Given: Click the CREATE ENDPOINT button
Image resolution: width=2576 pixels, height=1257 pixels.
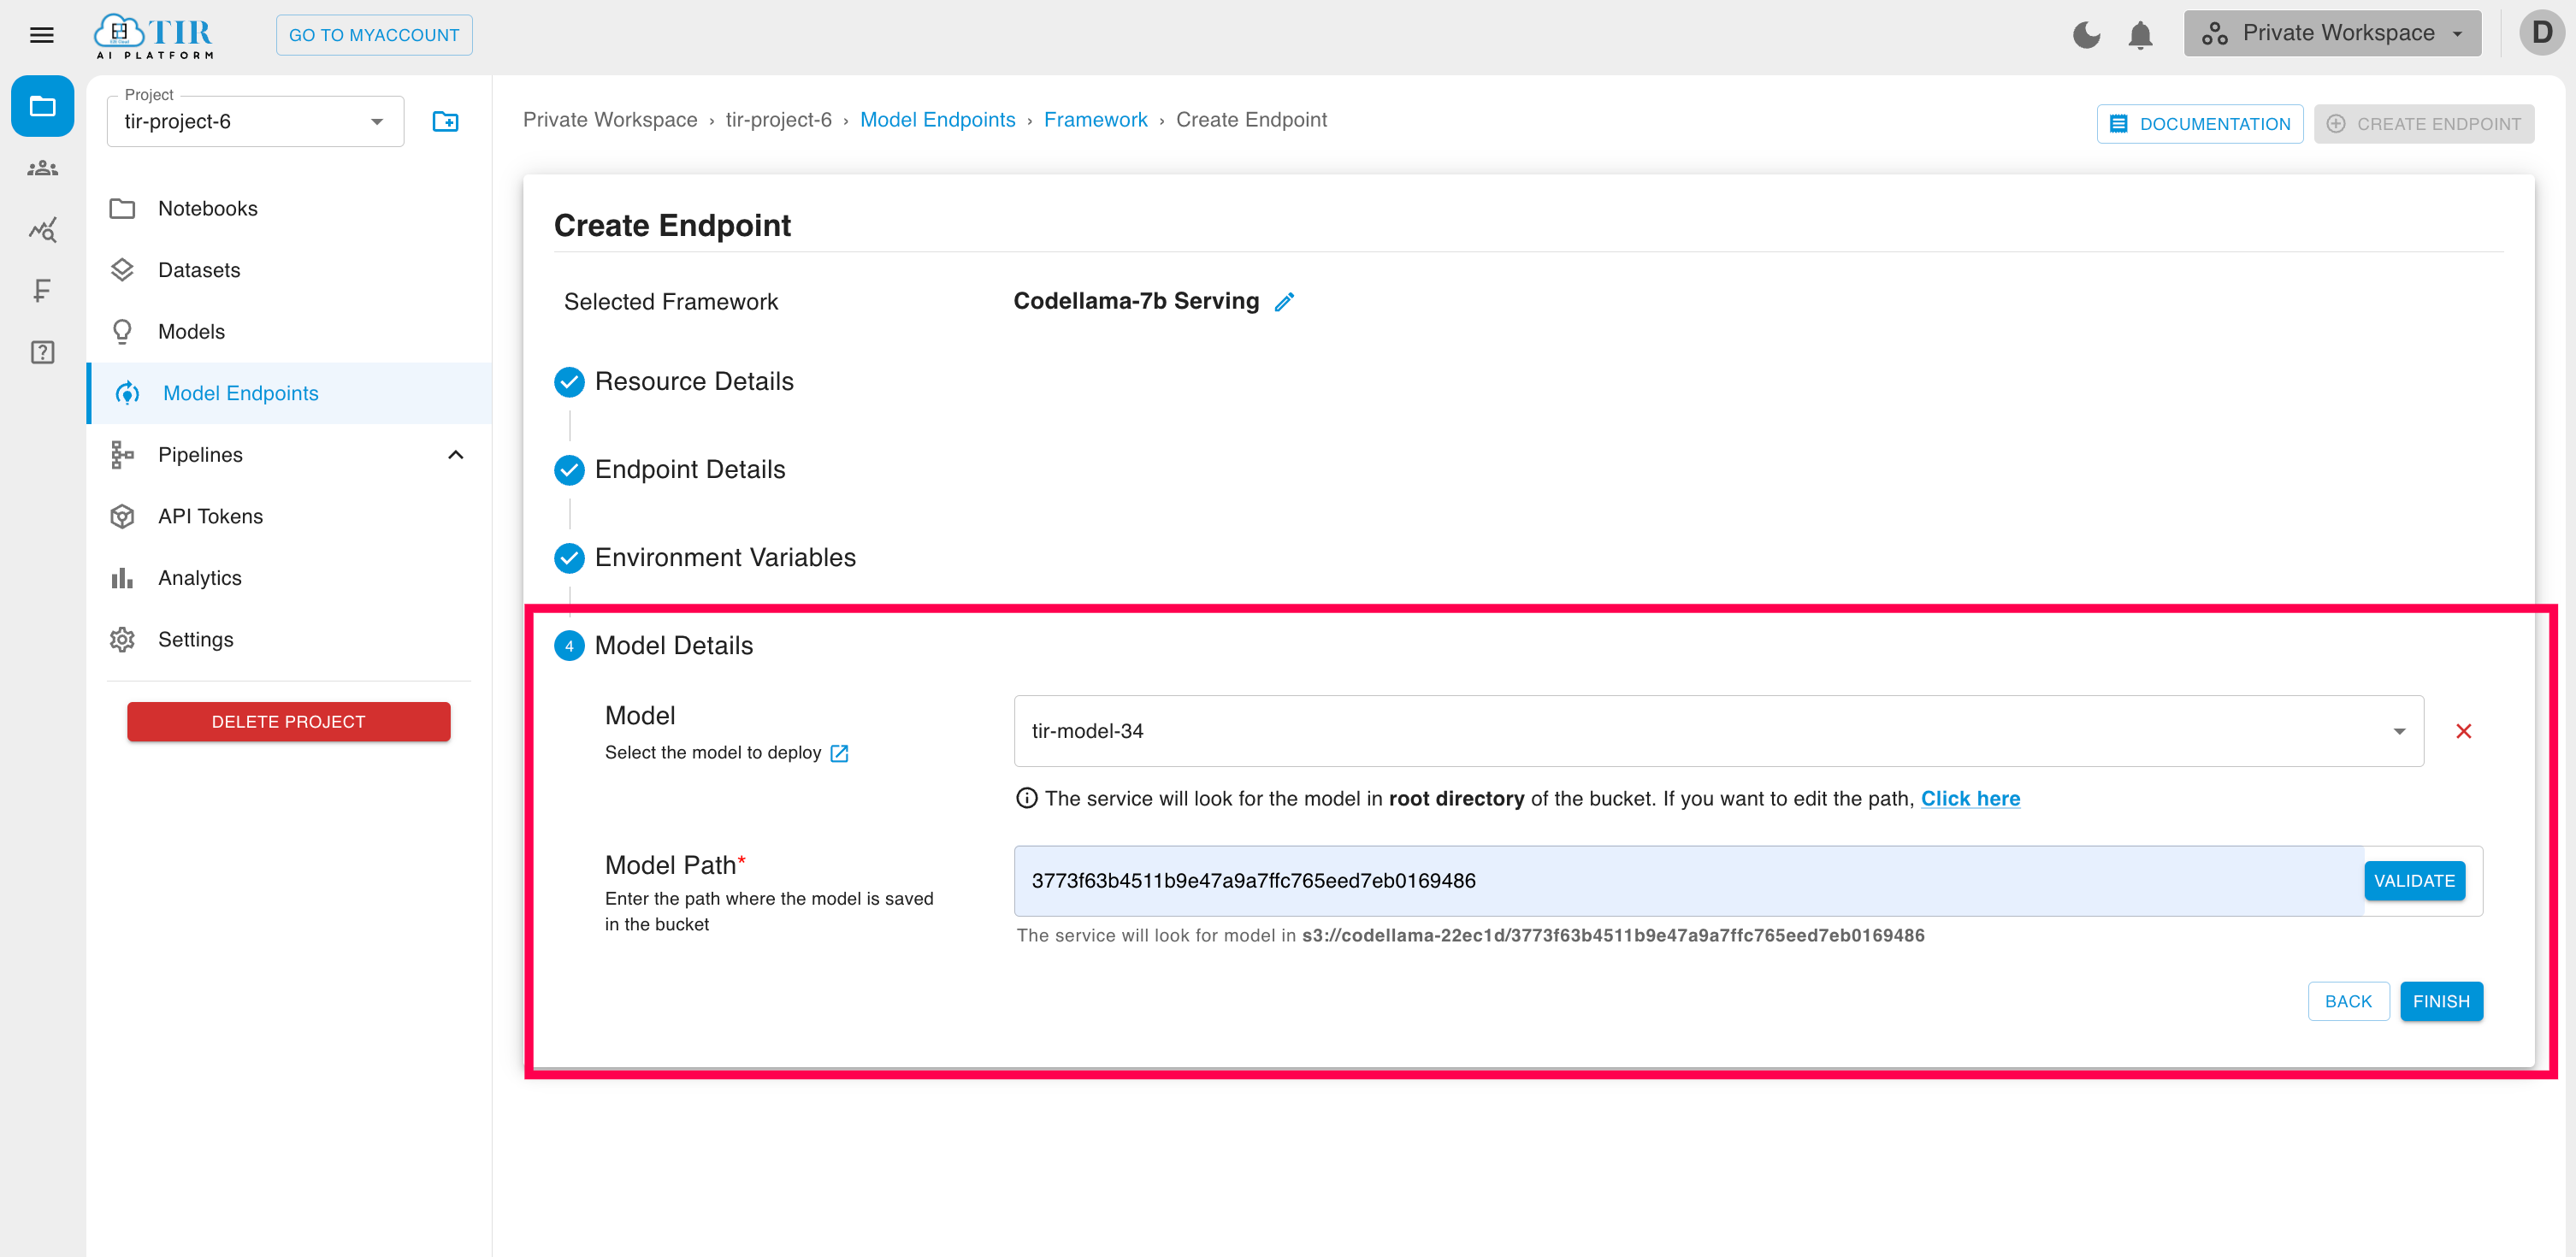Looking at the screenshot, I should (x=2423, y=124).
